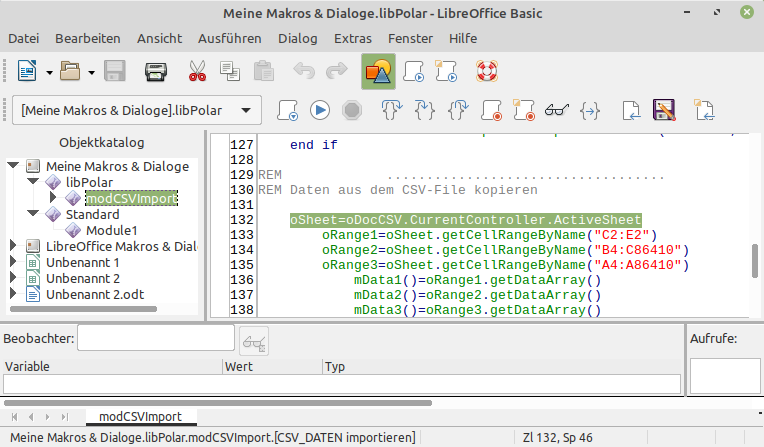764x447 pixels.
Task: Open the Datei menu
Action: 23,39
